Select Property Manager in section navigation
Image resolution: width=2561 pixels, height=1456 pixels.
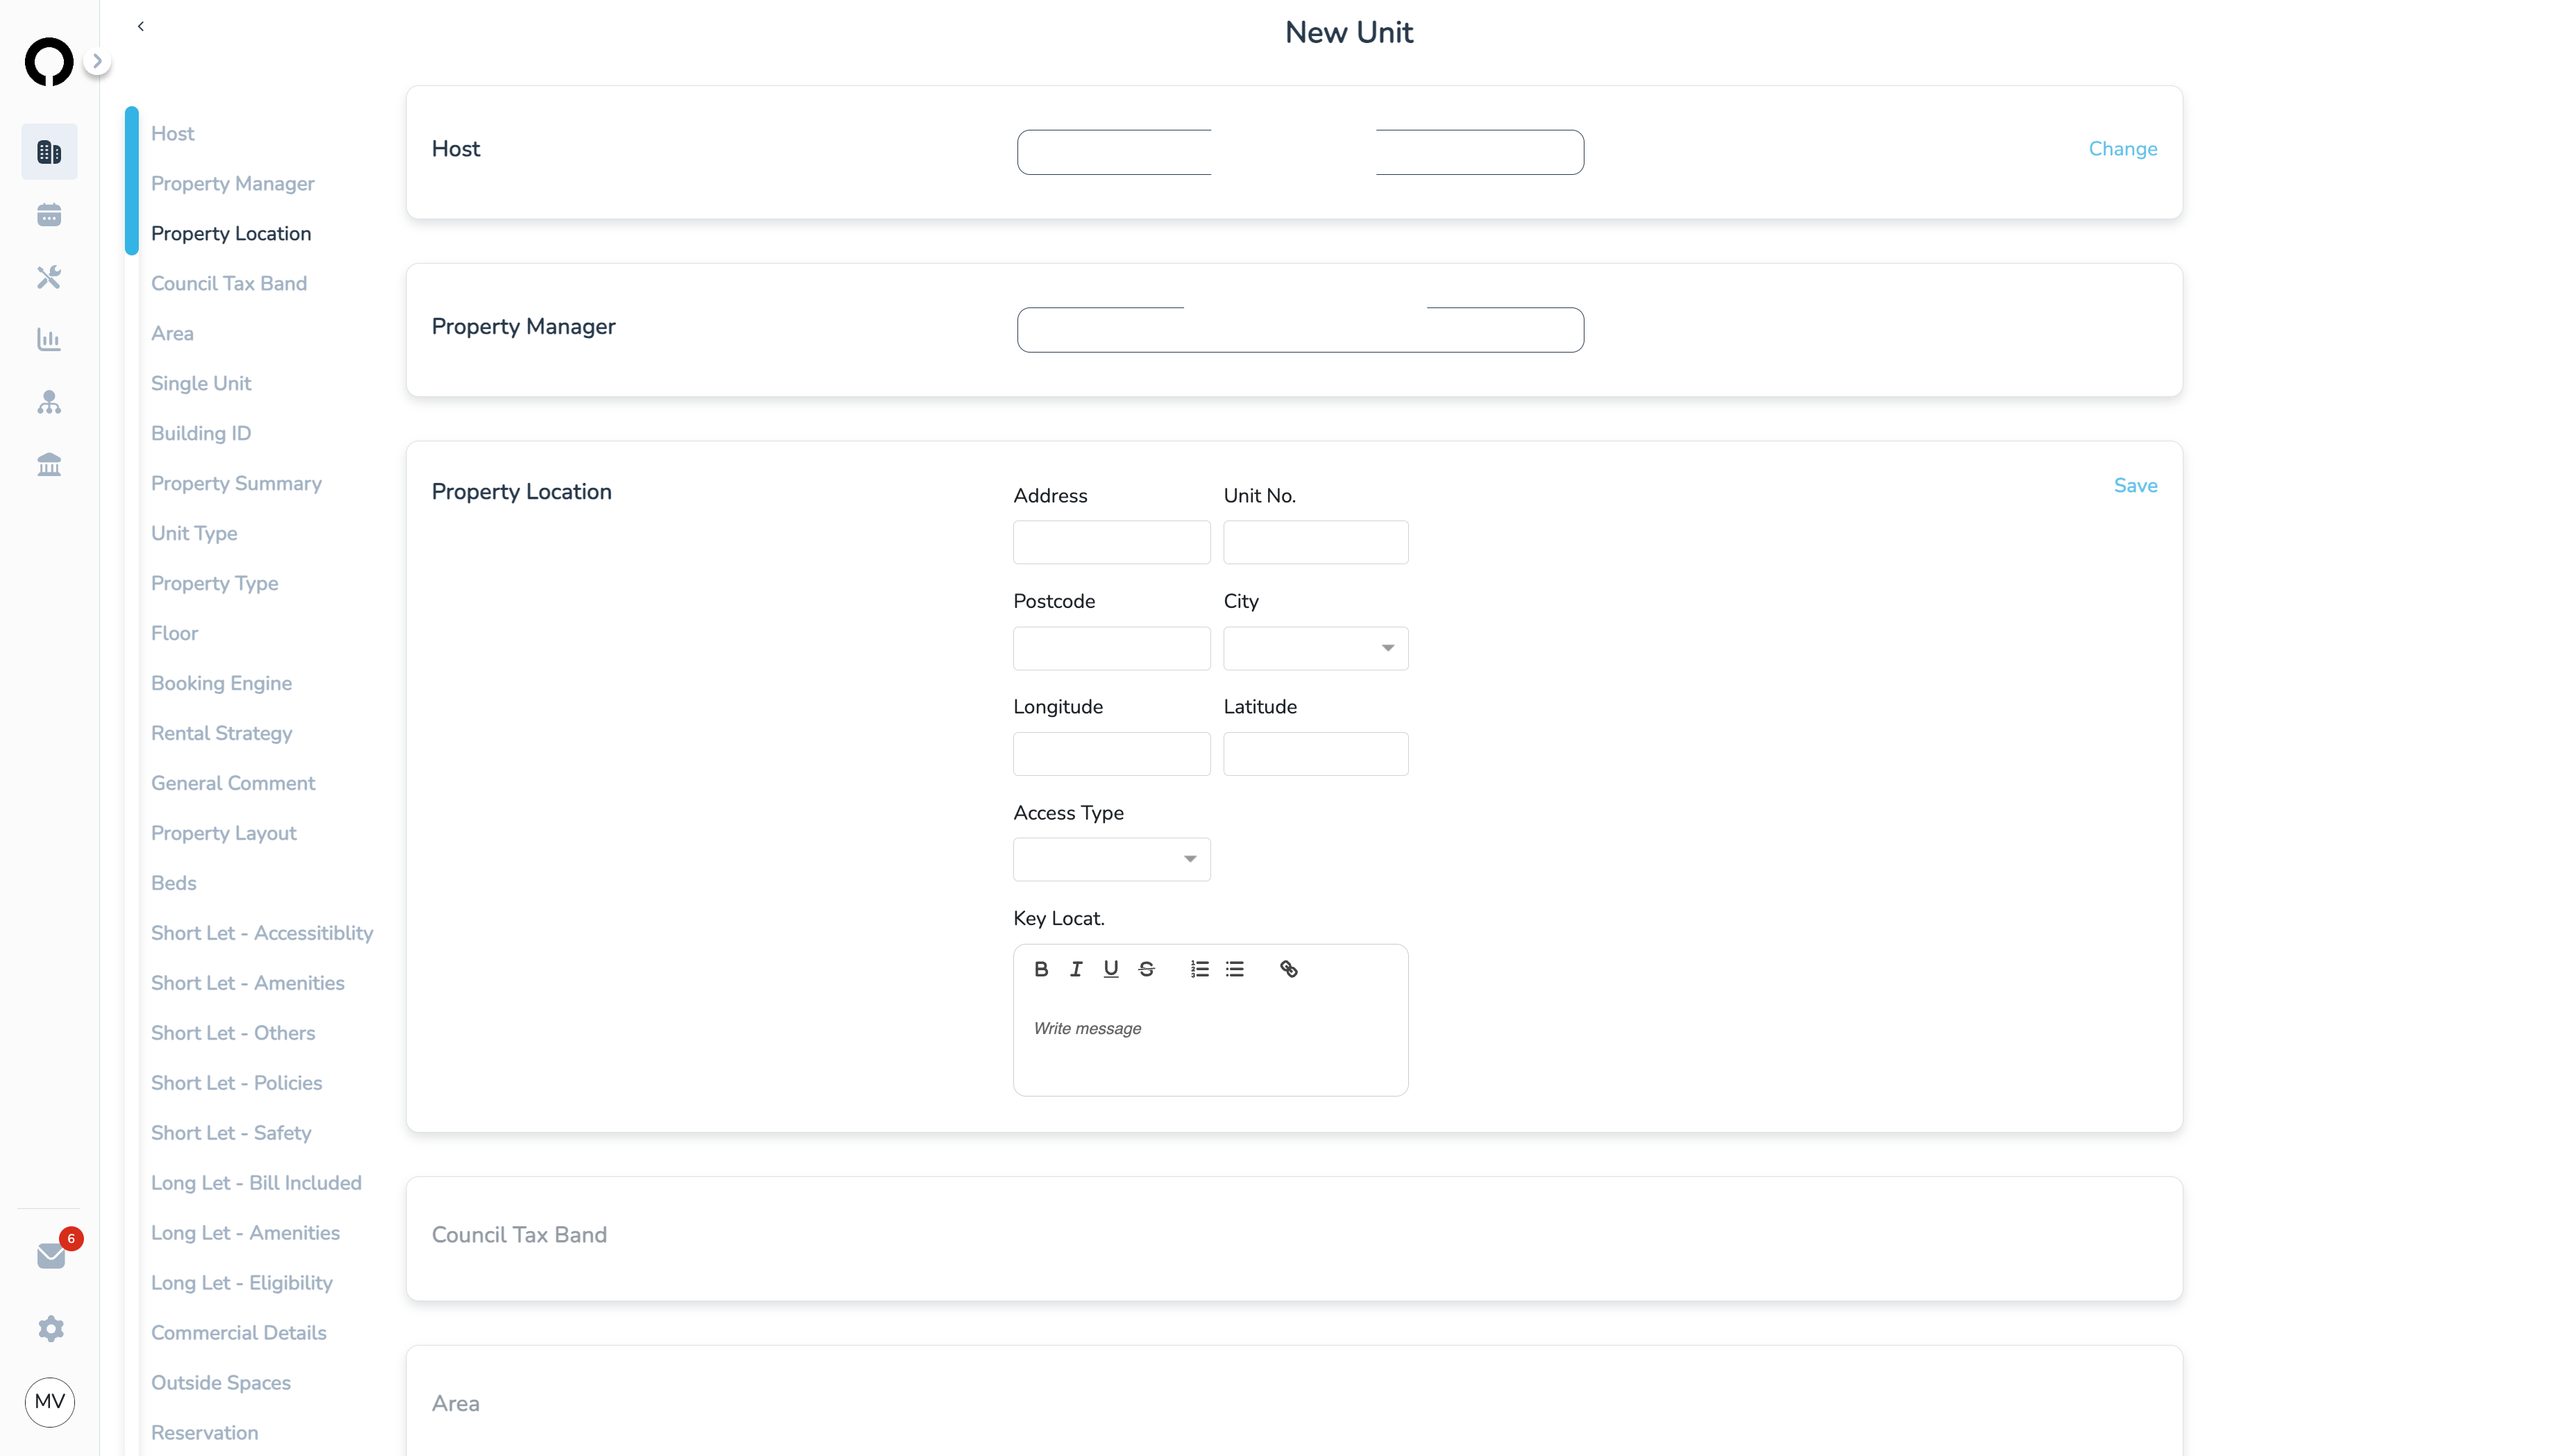pyautogui.click(x=232, y=184)
